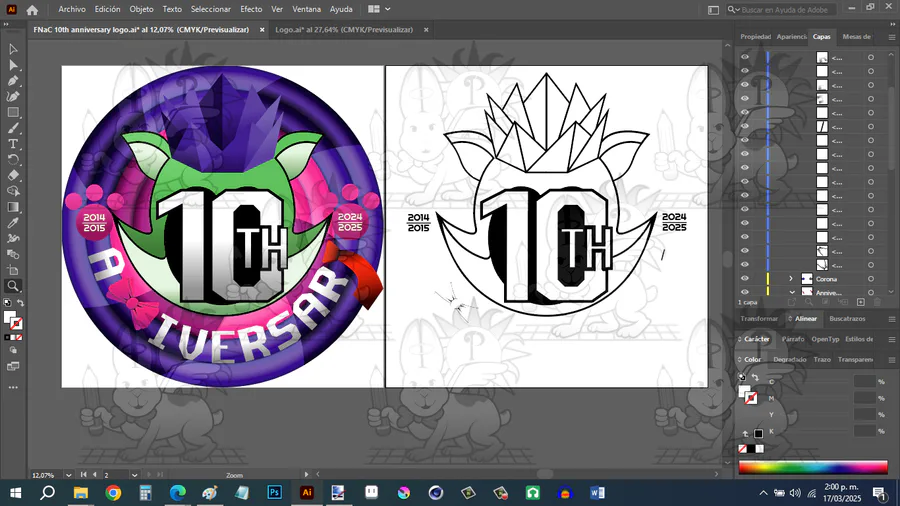Hide the Annive... layer eye icon
Screen dimensions: 900x506
(x=744, y=292)
